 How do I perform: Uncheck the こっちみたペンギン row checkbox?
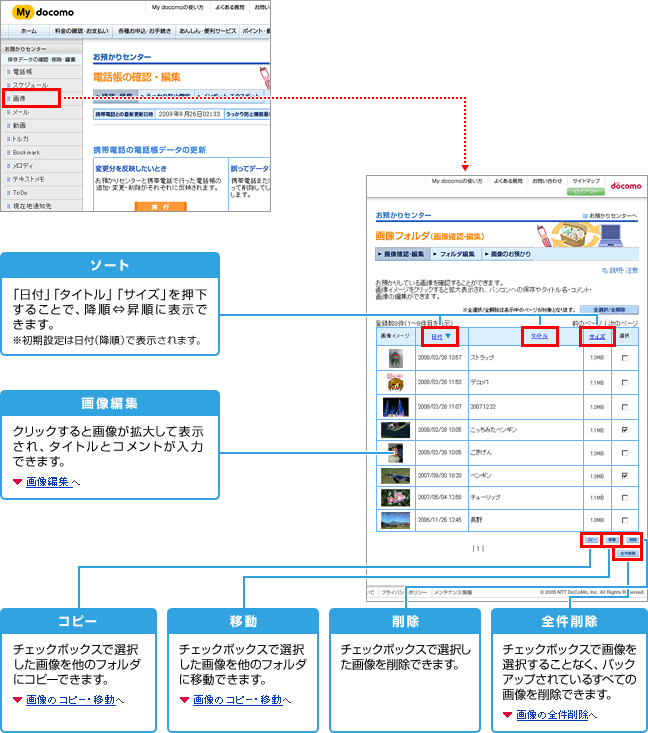pos(624,429)
